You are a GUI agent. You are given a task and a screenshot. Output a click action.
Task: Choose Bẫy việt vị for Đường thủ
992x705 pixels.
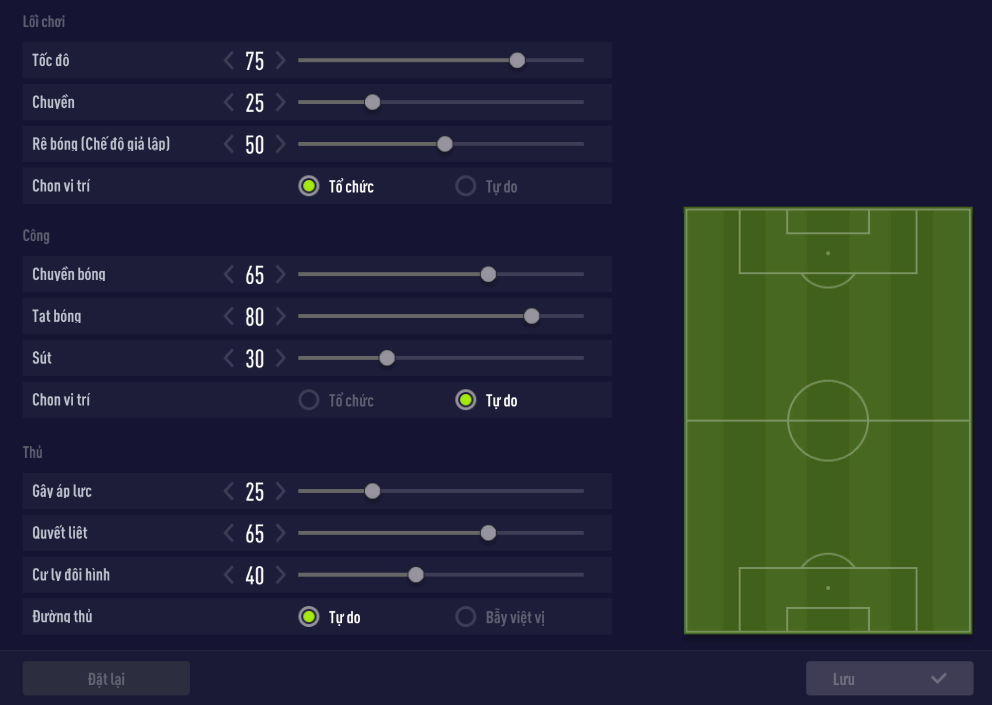466,617
